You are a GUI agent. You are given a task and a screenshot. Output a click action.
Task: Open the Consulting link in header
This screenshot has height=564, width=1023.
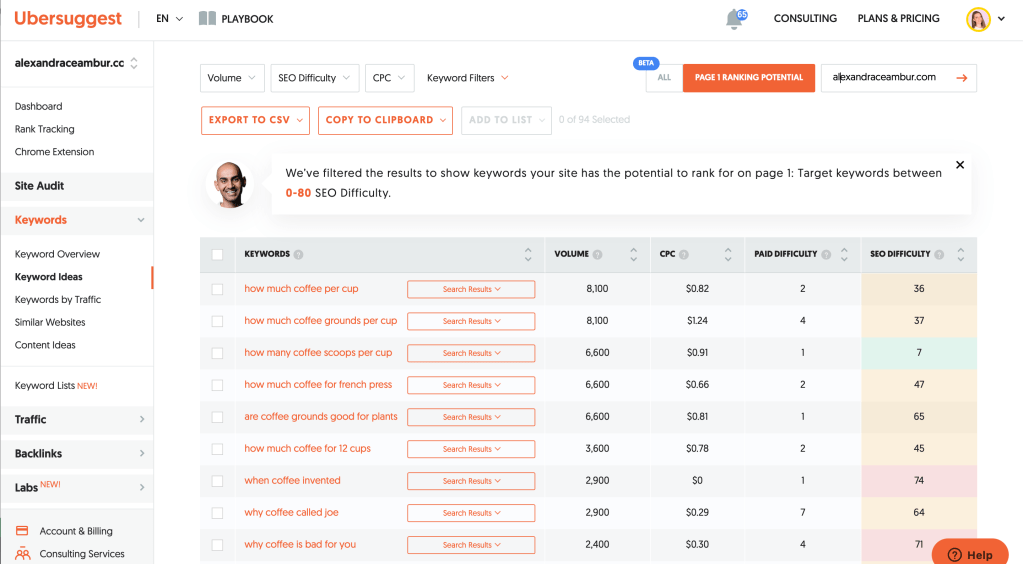805,18
